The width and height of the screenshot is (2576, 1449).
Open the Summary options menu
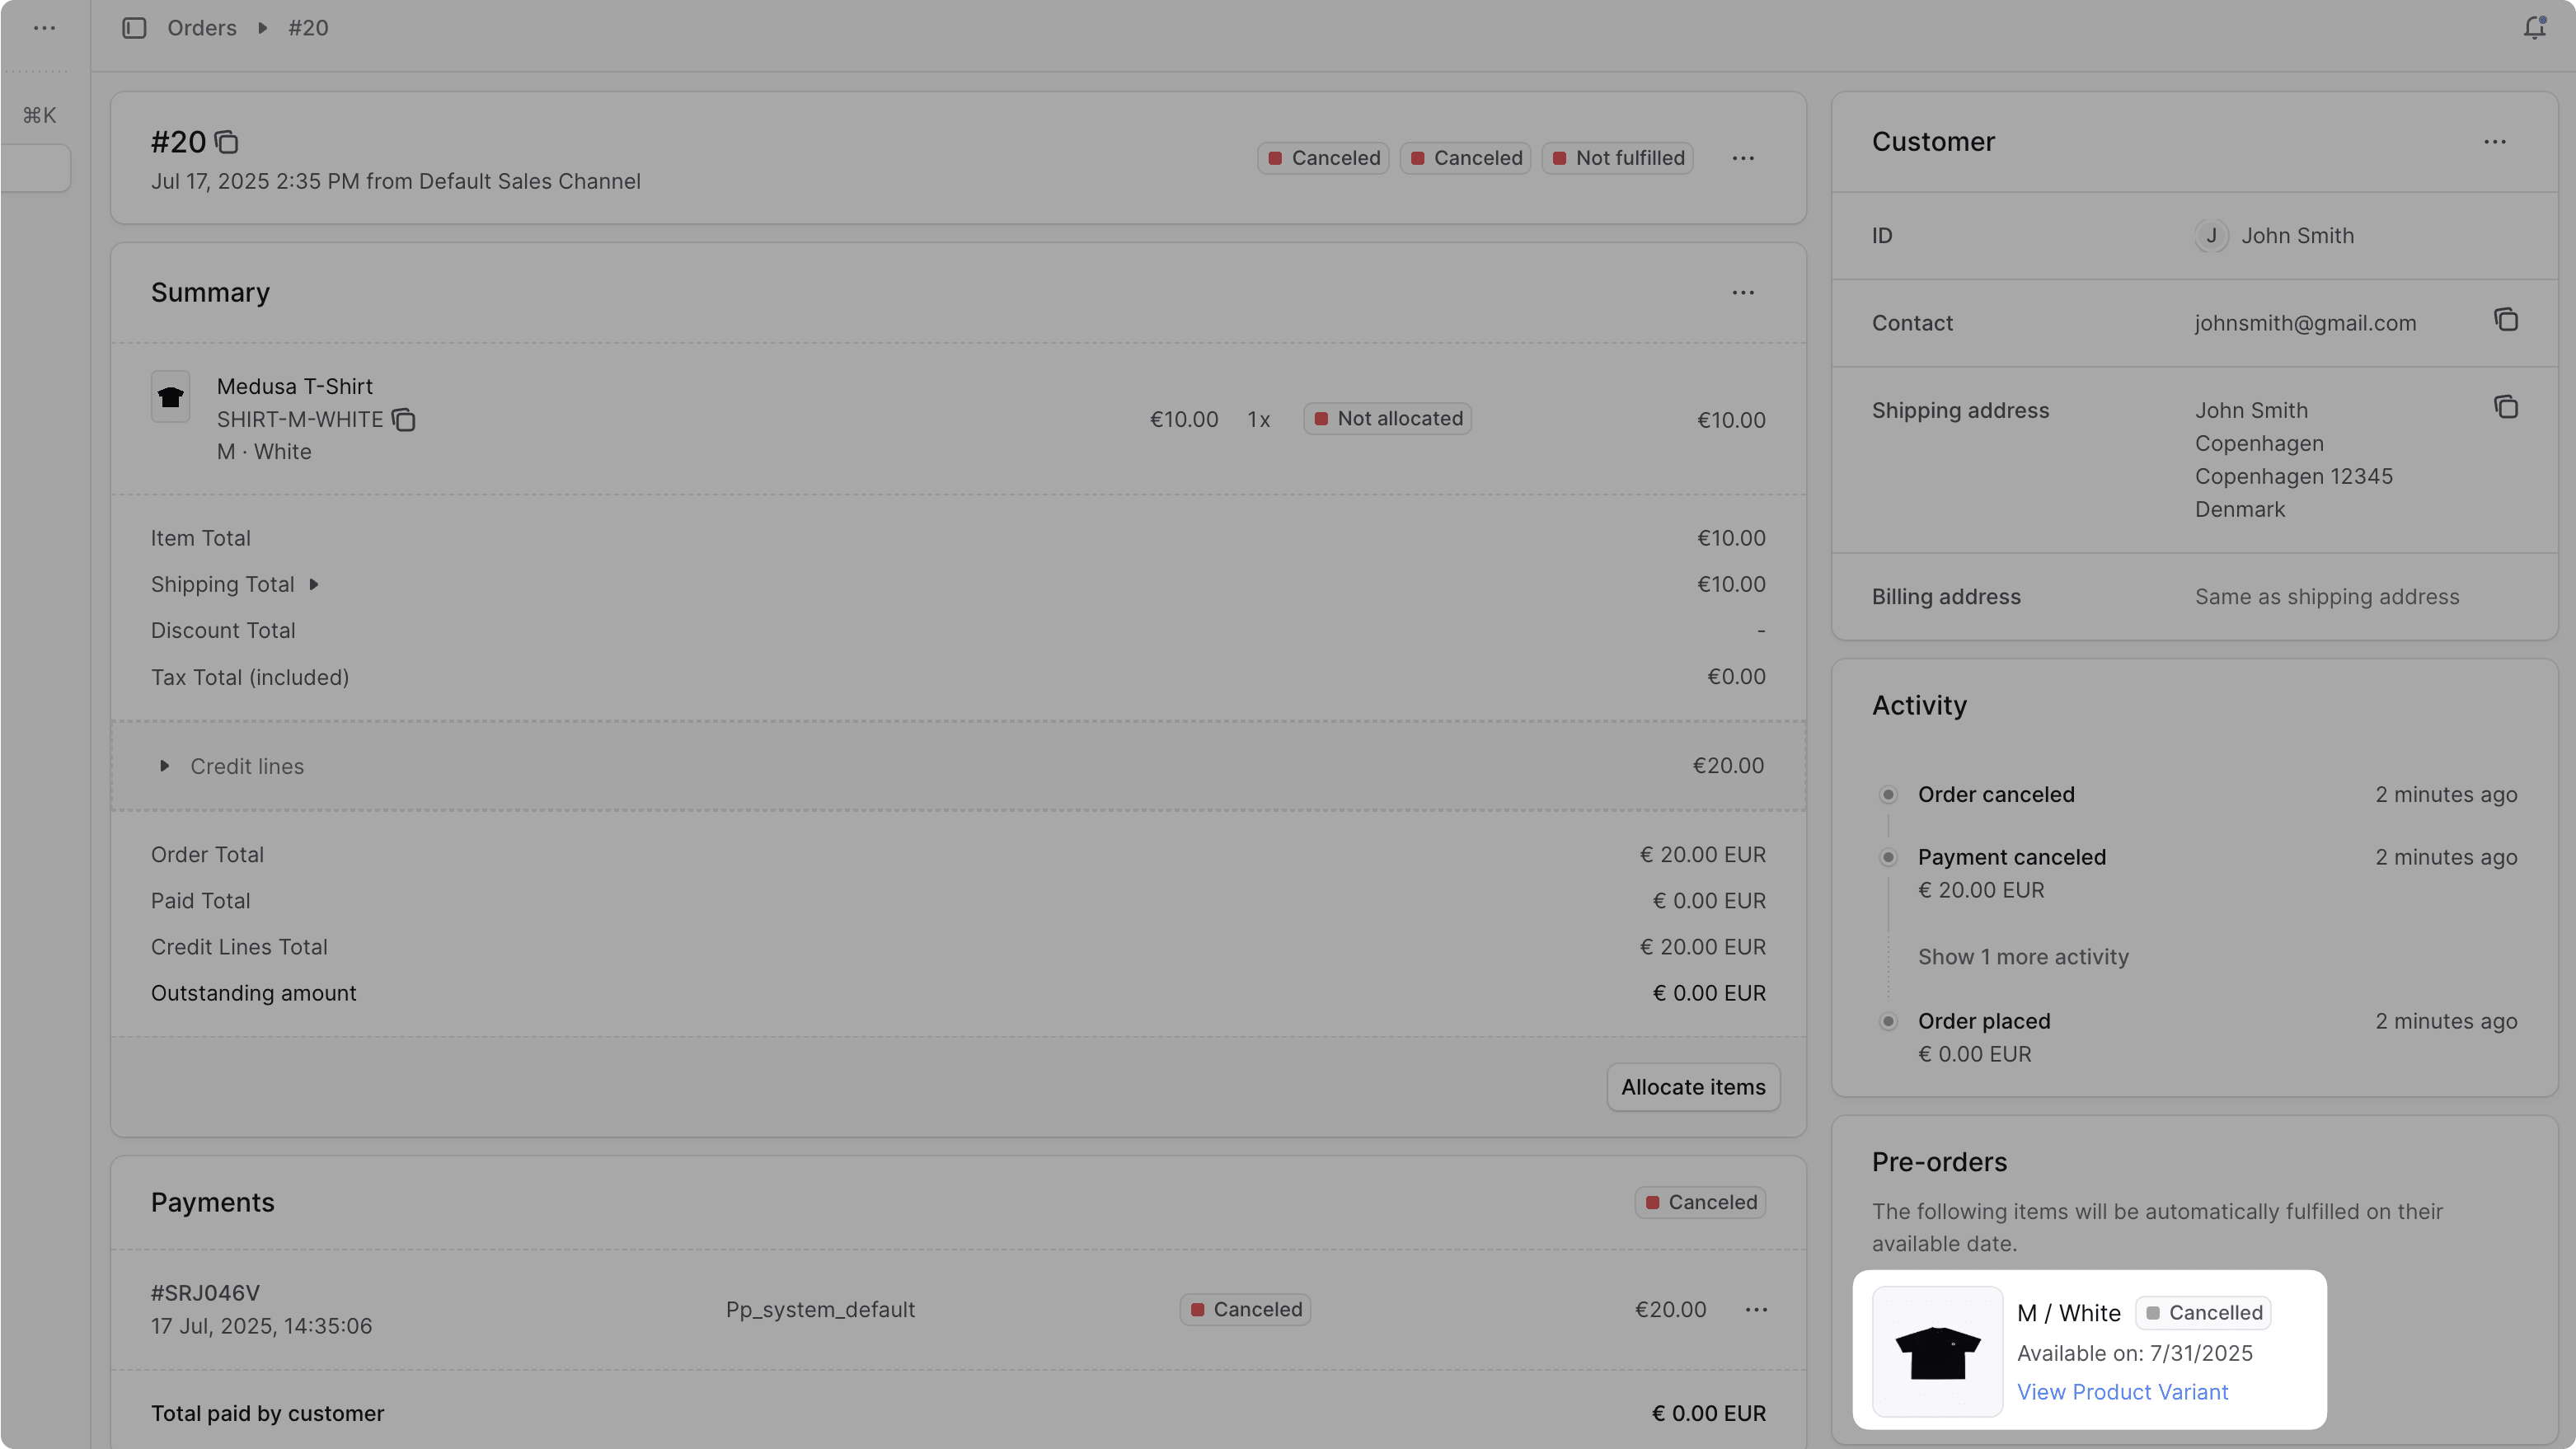1743,292
